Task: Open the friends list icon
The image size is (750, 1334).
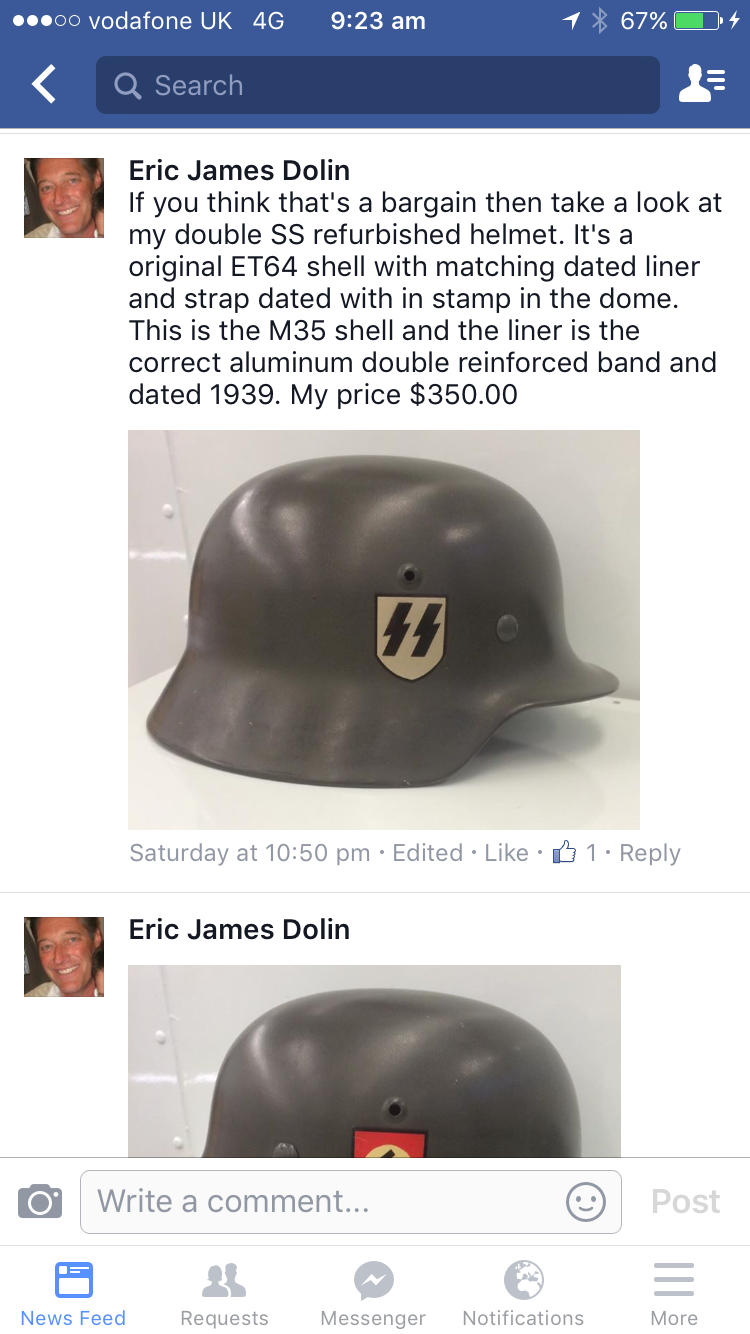Action: [702, 85]
